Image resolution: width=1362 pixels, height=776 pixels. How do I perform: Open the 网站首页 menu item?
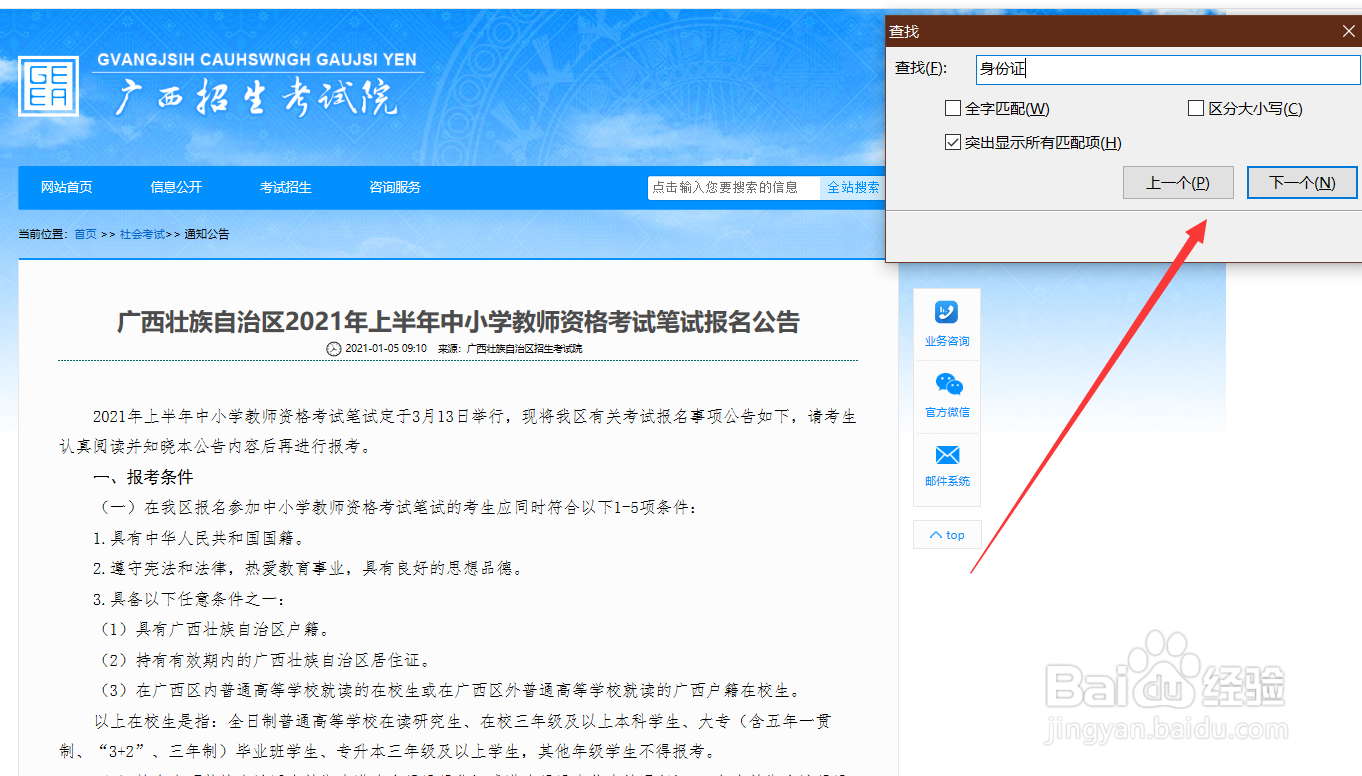(x=67, y=187)
